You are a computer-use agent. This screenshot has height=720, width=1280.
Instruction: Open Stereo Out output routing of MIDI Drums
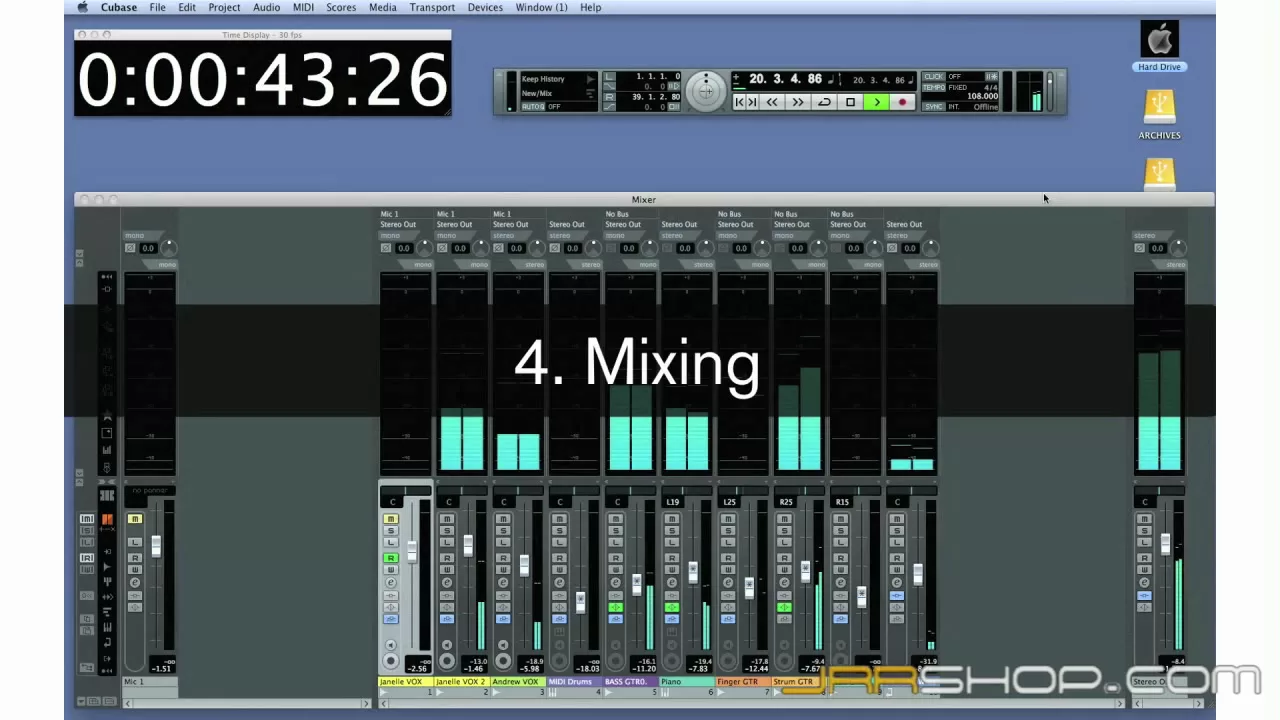(574, 224)
